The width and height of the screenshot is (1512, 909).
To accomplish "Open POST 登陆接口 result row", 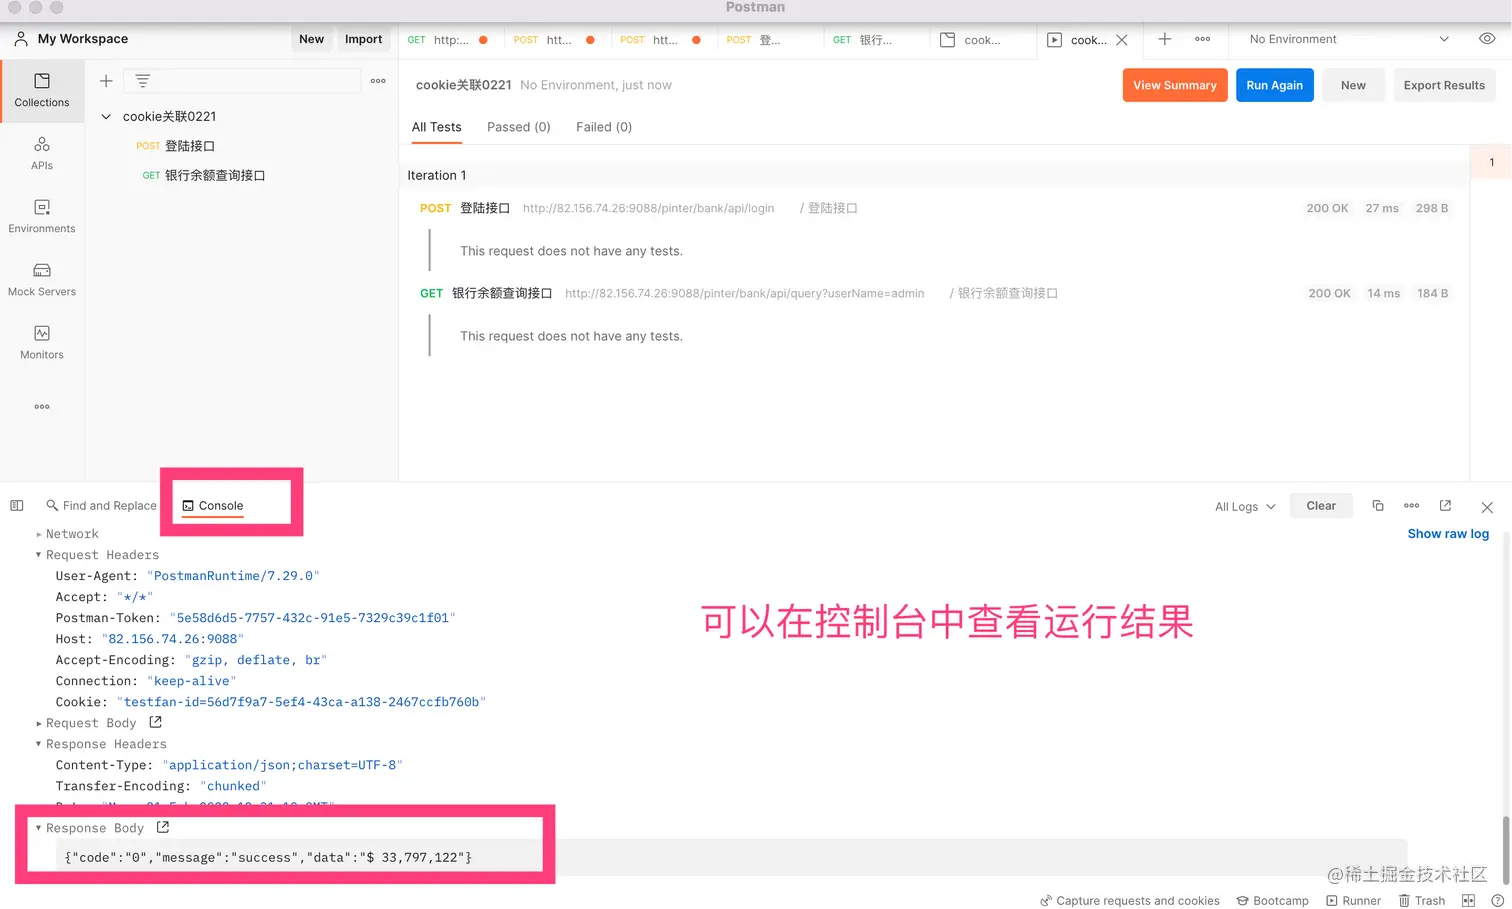I will pos(934,208).
